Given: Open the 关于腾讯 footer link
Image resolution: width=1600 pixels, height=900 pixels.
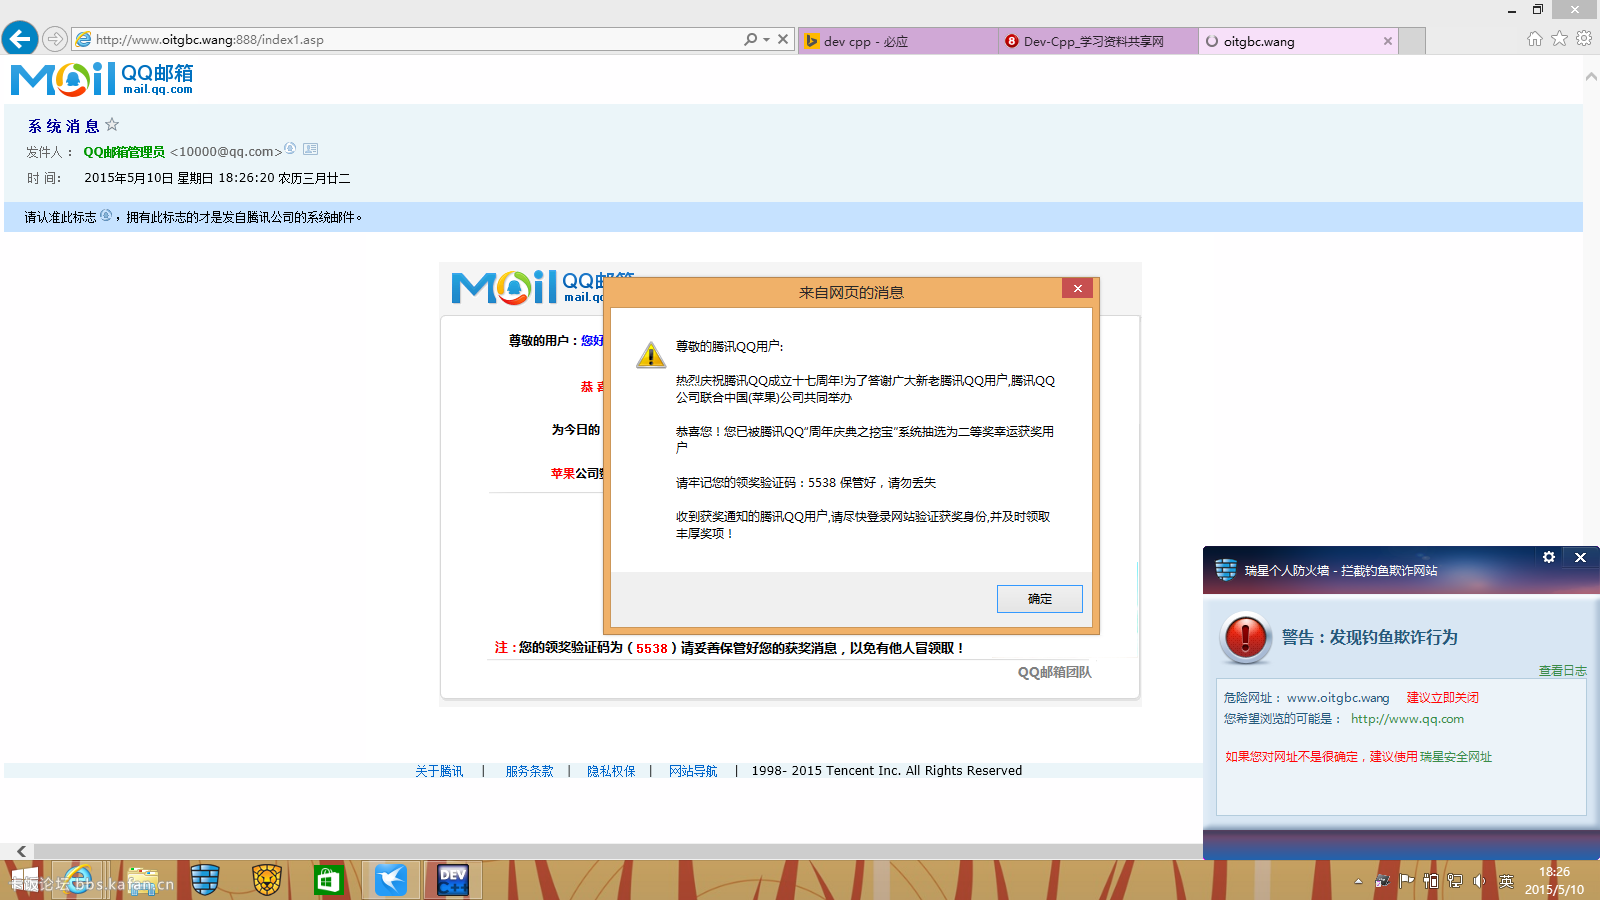Looking at the screenshot, I should [440, 771].
